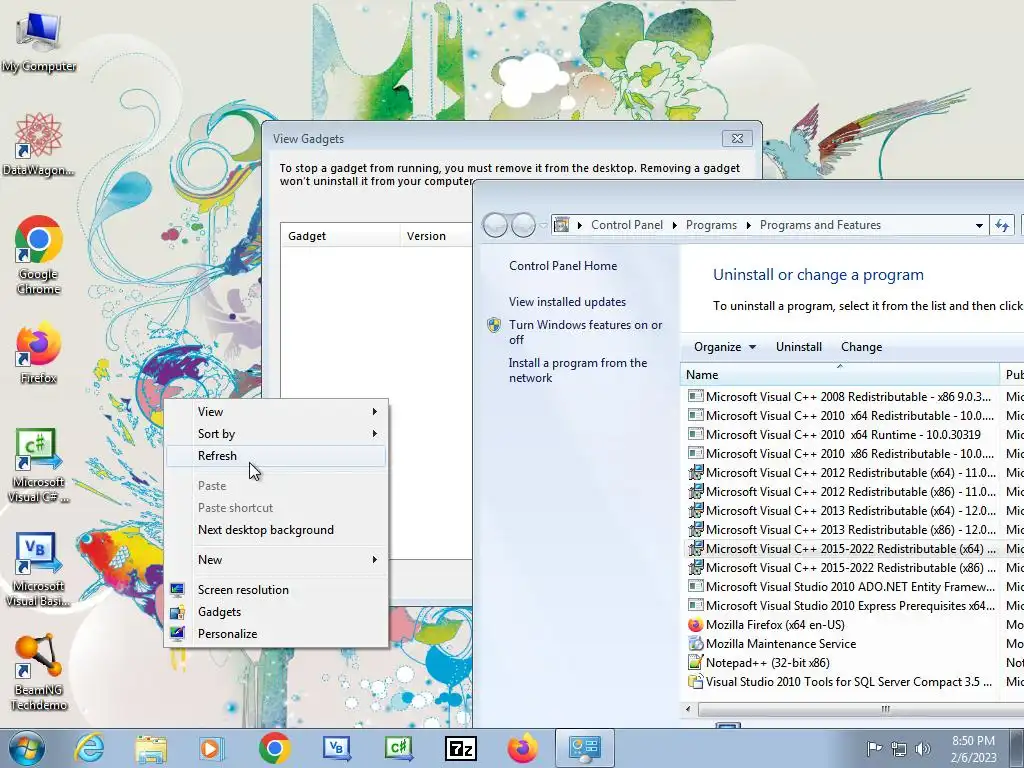
Task: Click the taskbar clock showing 8:50 PM
Action: pos(973,749)
